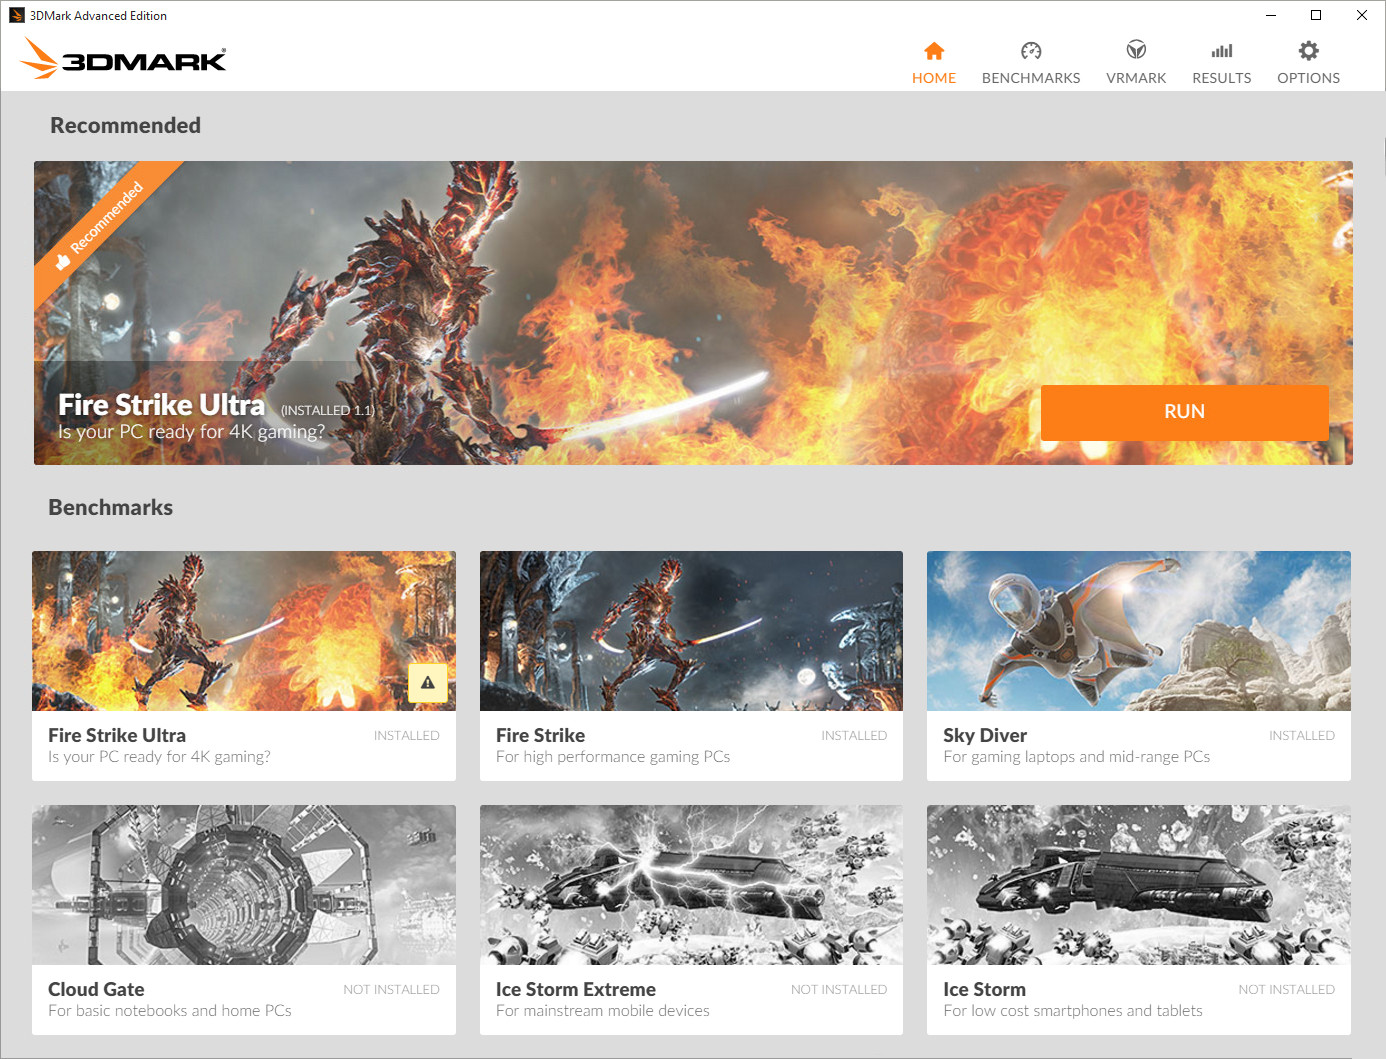The height and width of the screenshot is (1059, 1386).
Task: Open the Cloud Gate benchmark tile
Action: click(x=243, y=885)
